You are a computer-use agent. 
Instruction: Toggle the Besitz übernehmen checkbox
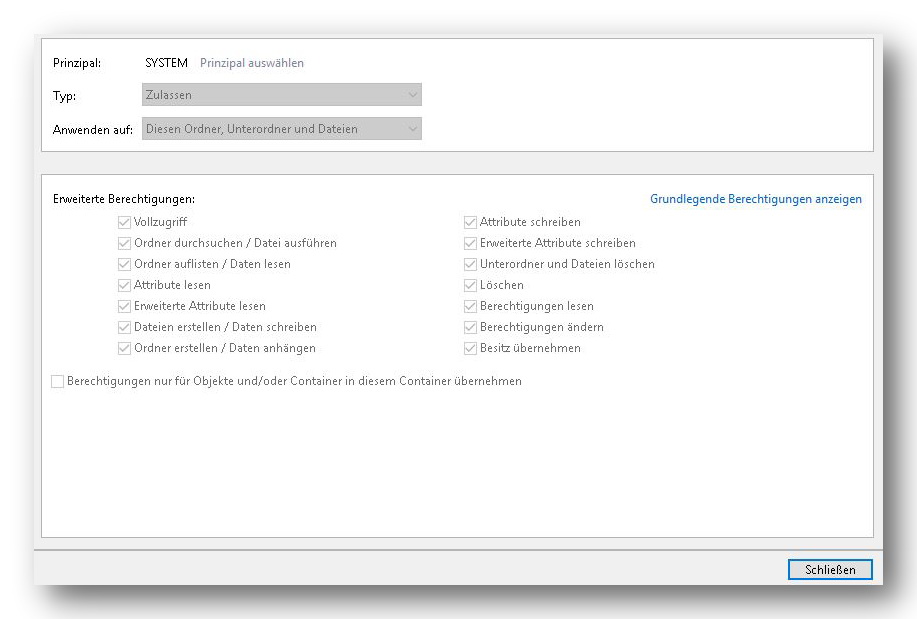470,349
